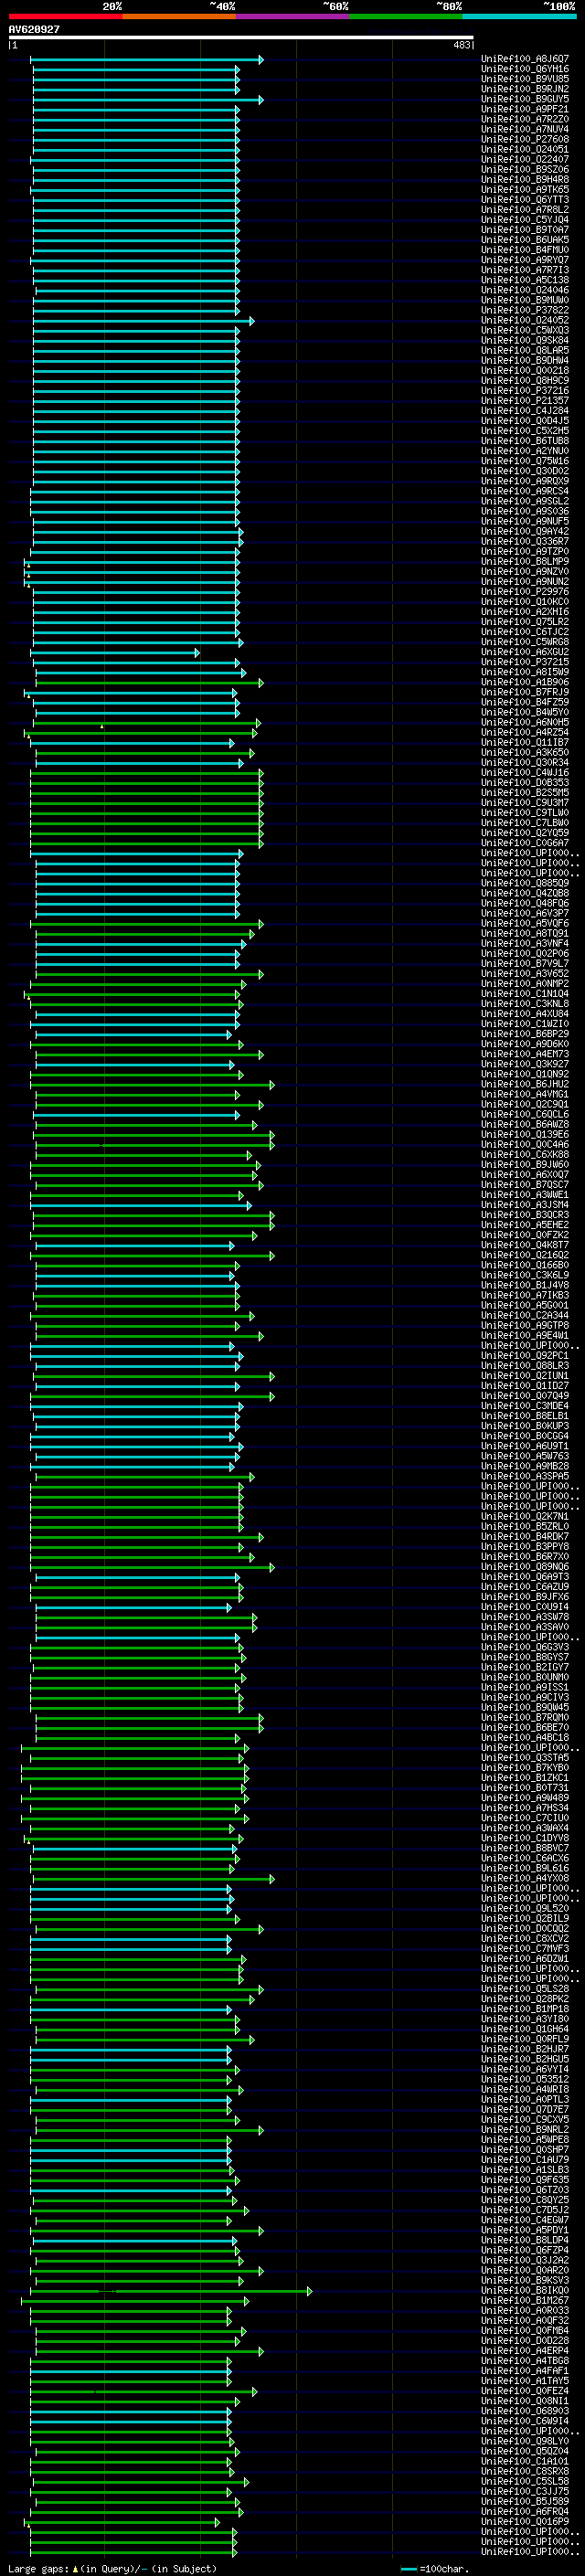This screenshot has width=585, height=2576.
Task: Click the yellow gap marker on UniRef100_B8LMP9 row
Action: [29, 566]
